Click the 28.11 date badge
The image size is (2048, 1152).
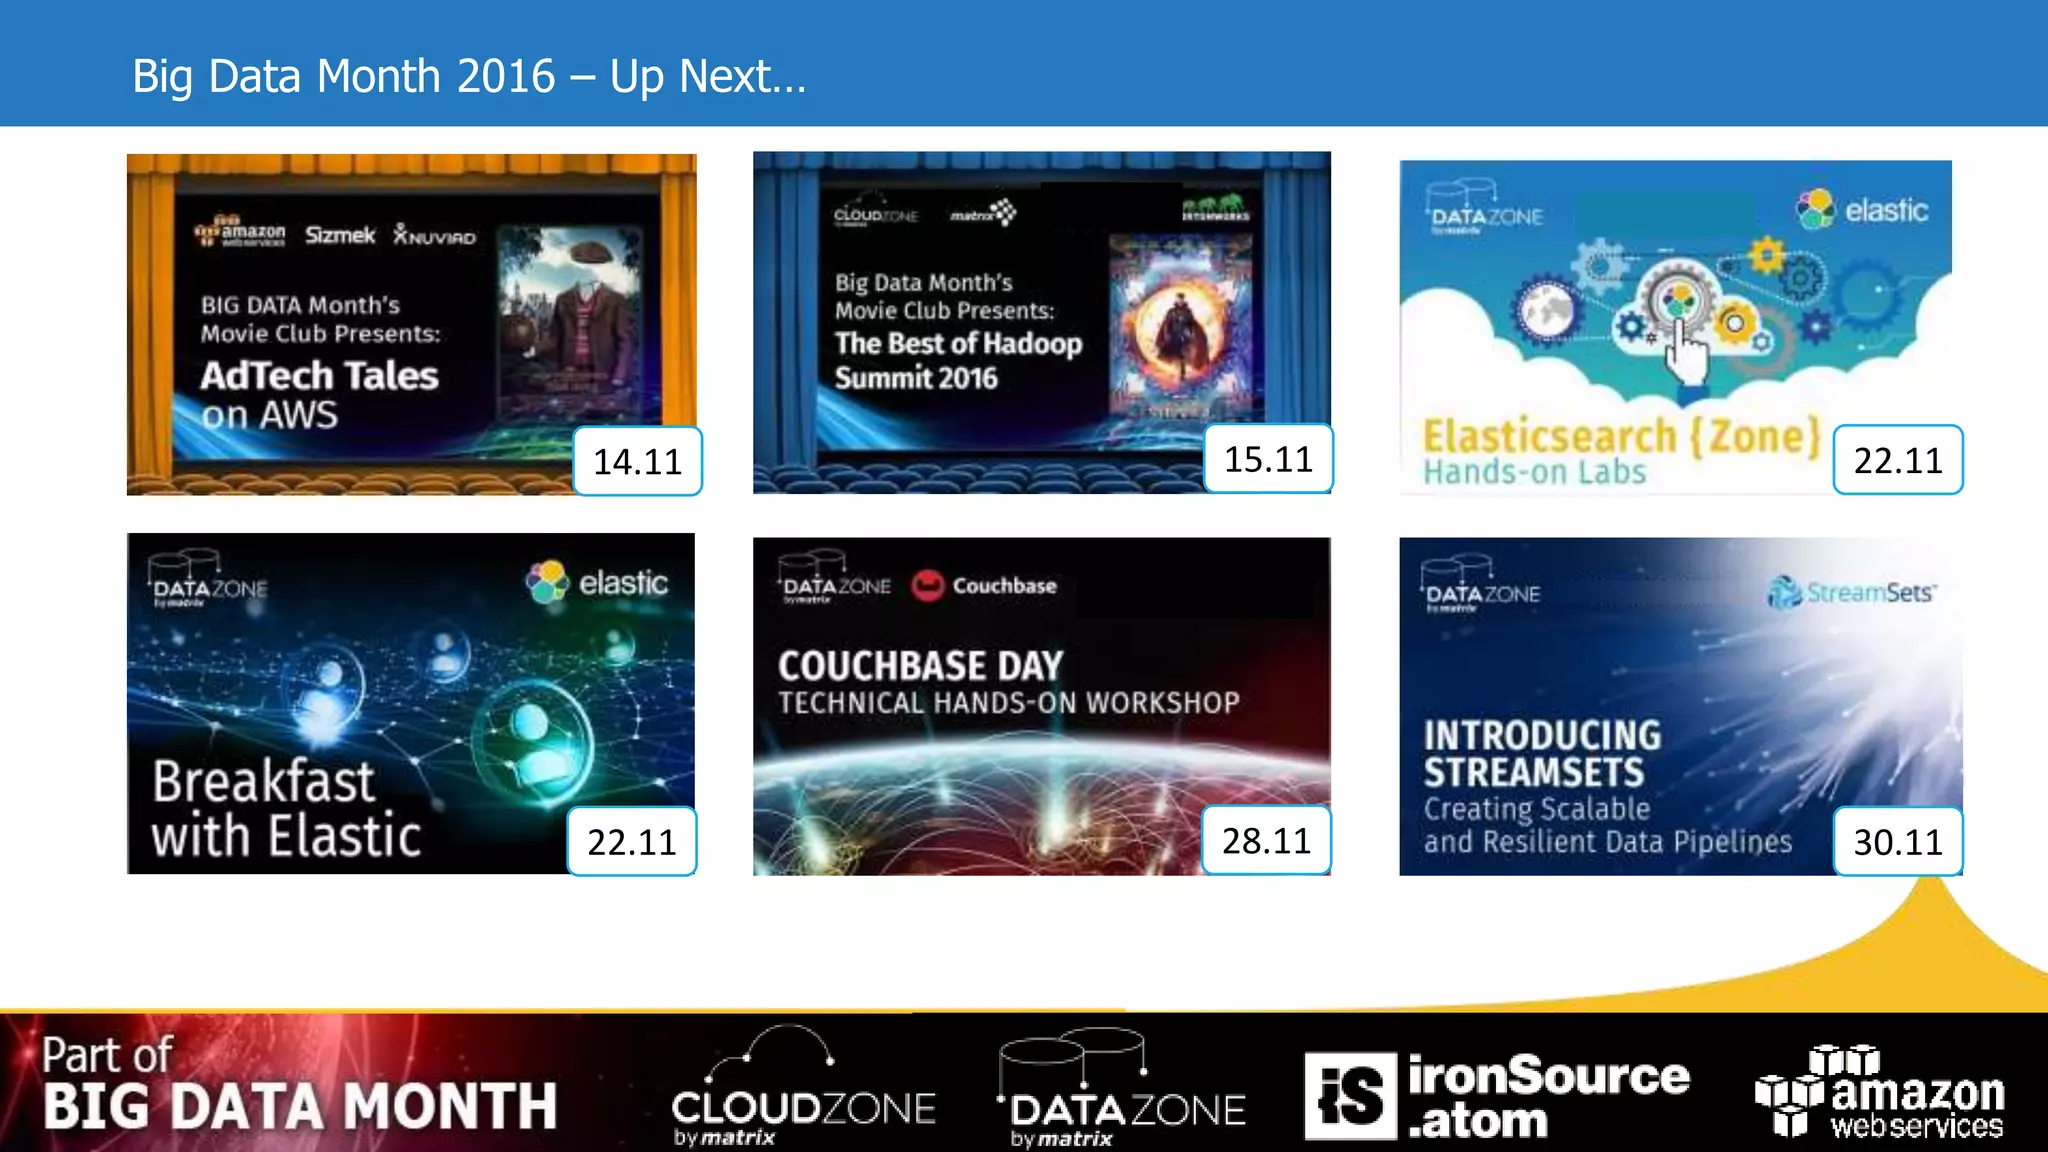(1266, 841)
